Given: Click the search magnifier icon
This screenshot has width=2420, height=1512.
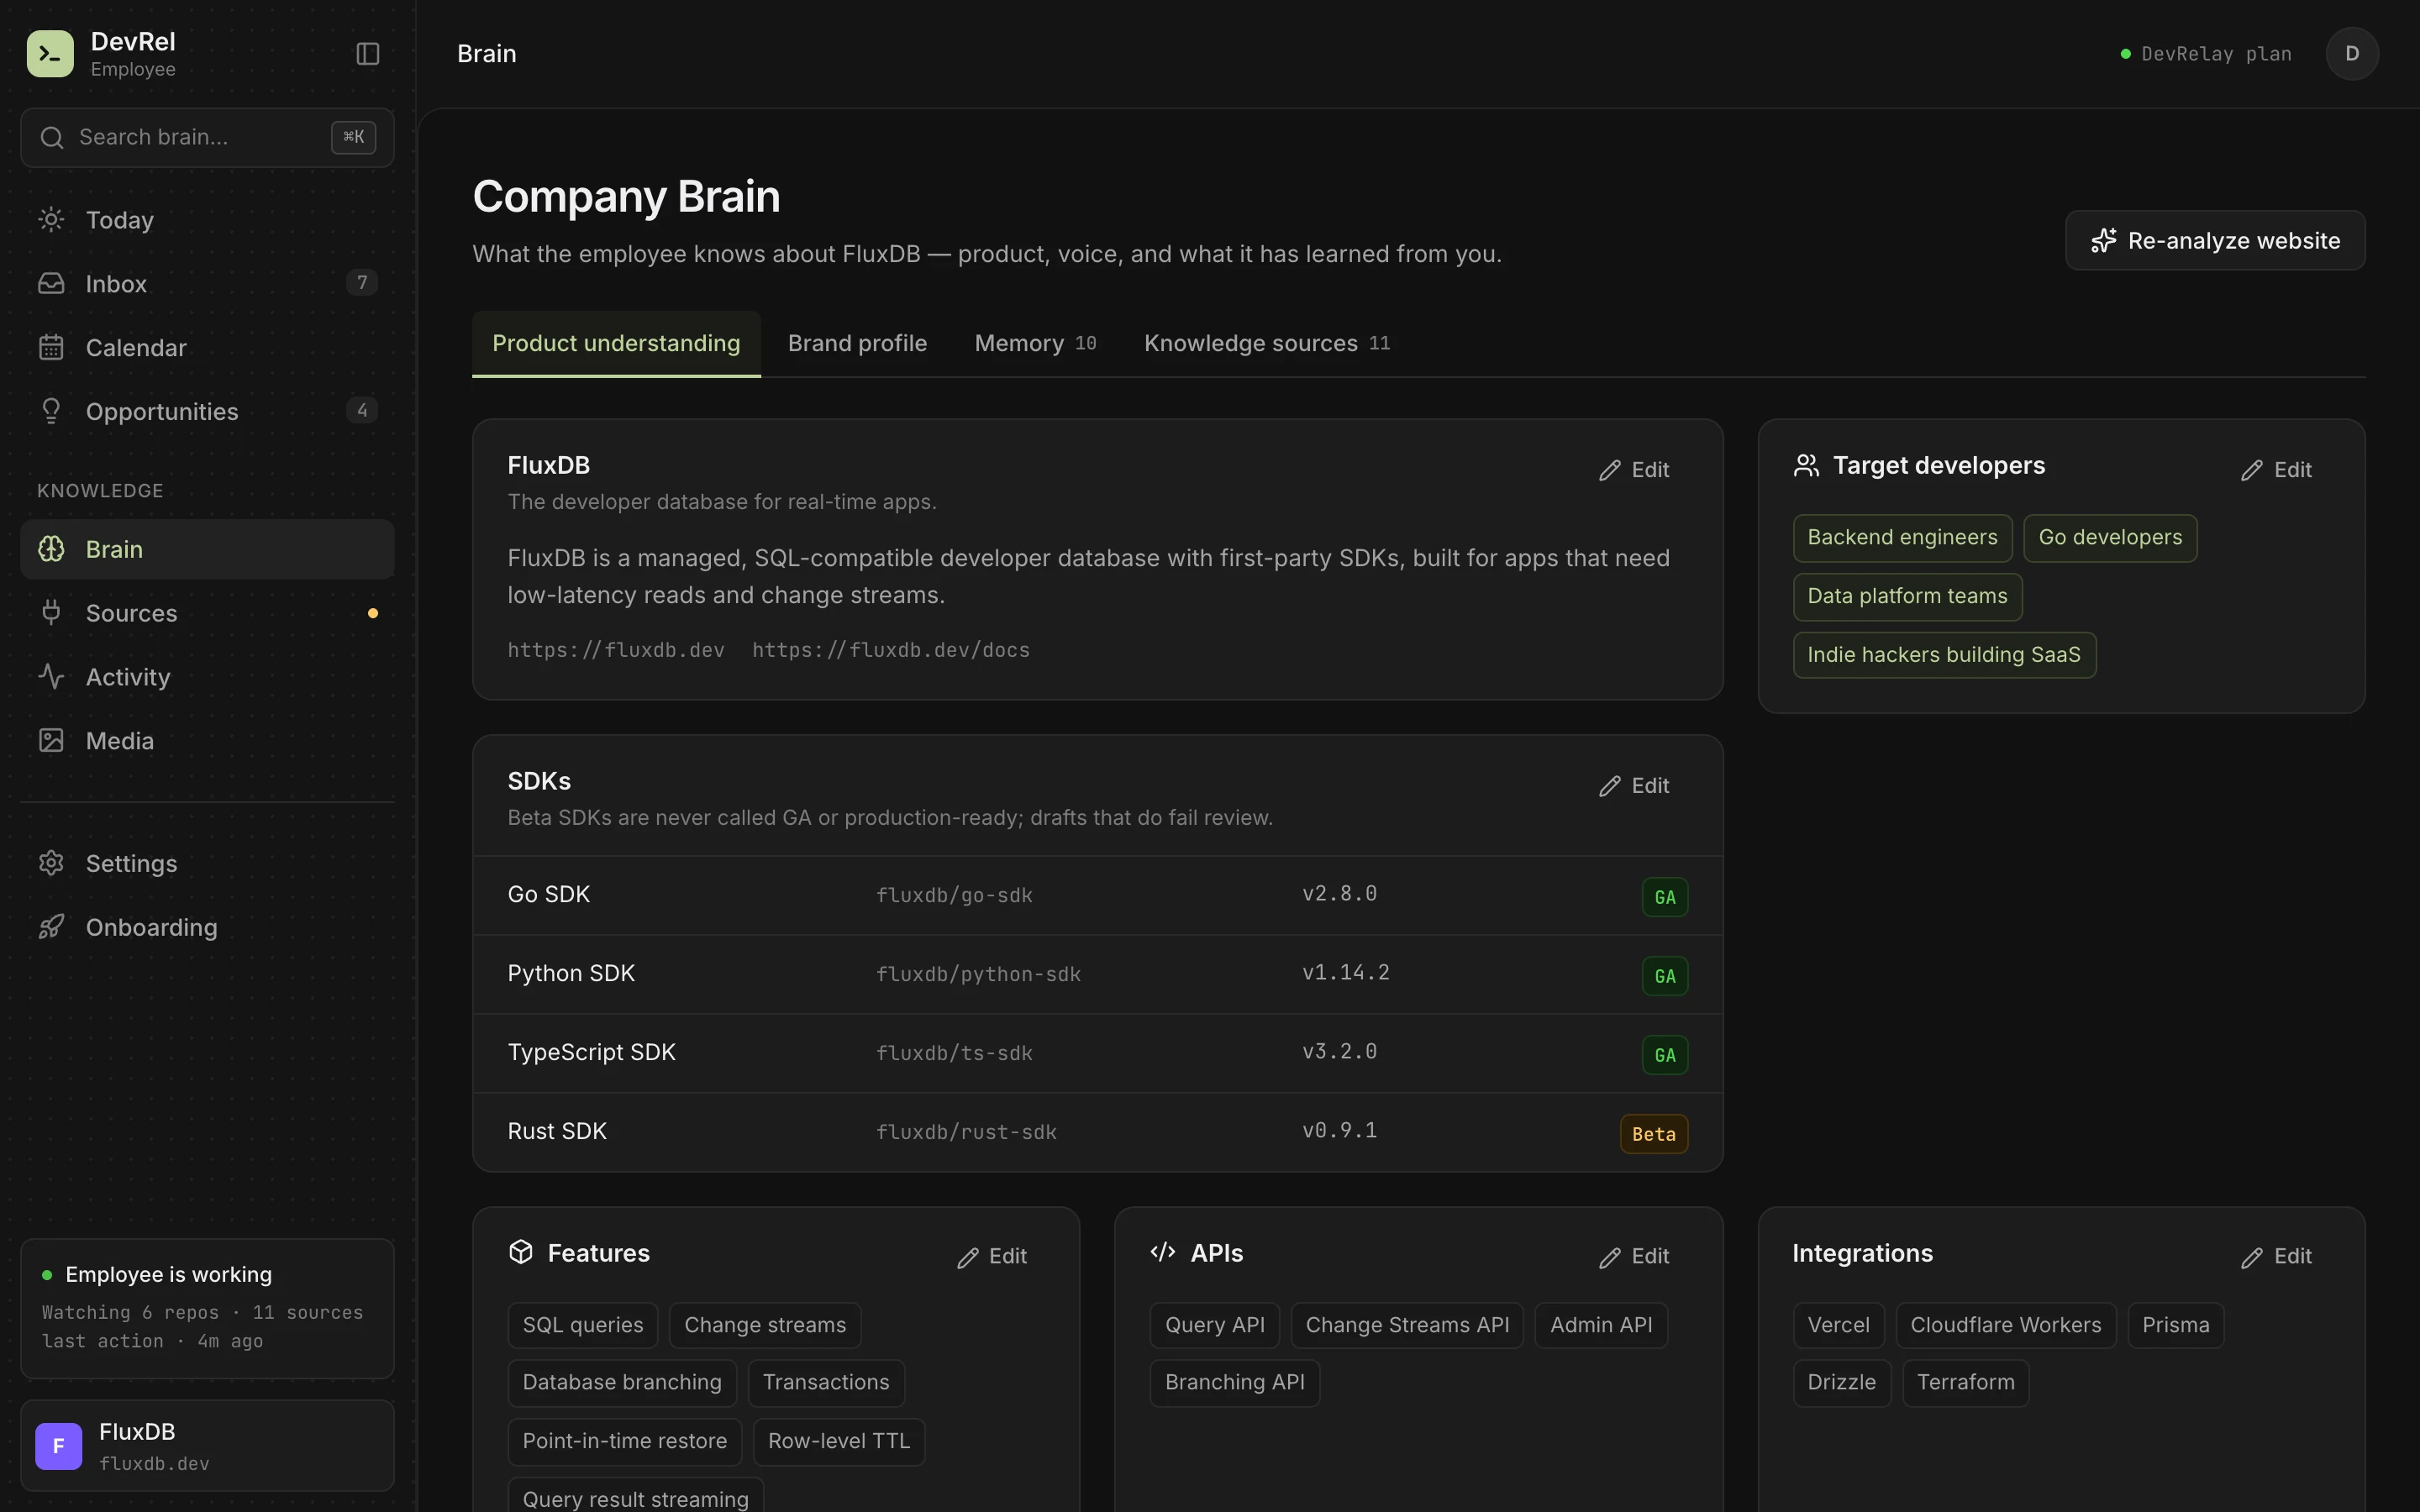Looking at the screenshot, I should (52, 137).
